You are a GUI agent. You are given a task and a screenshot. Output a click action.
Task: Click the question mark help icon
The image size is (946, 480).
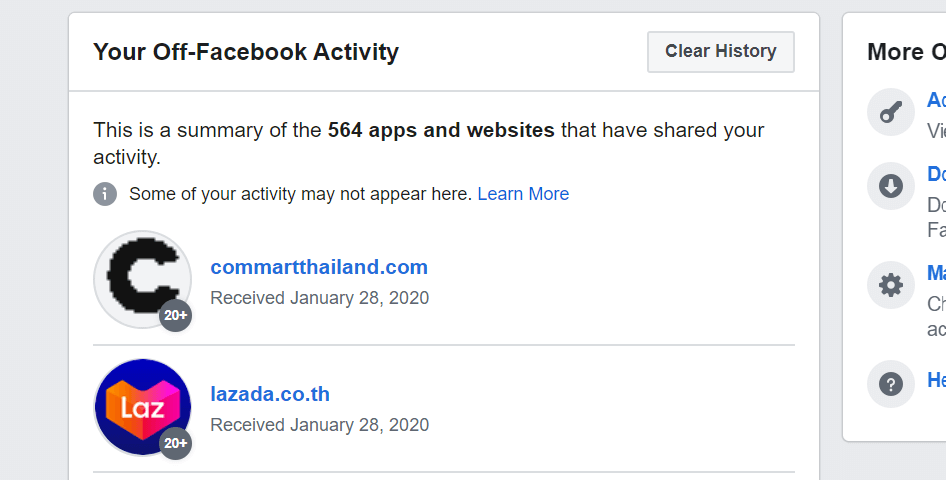[891, 384]
